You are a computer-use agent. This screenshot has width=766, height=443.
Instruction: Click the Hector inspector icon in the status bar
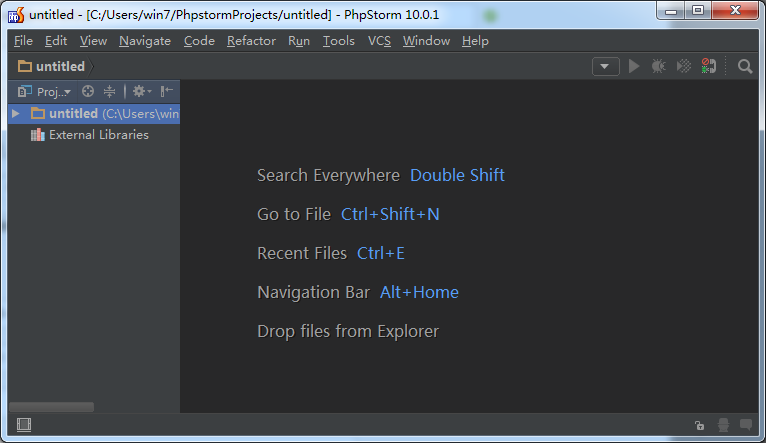pyautogui.click(x=722, y=425)
